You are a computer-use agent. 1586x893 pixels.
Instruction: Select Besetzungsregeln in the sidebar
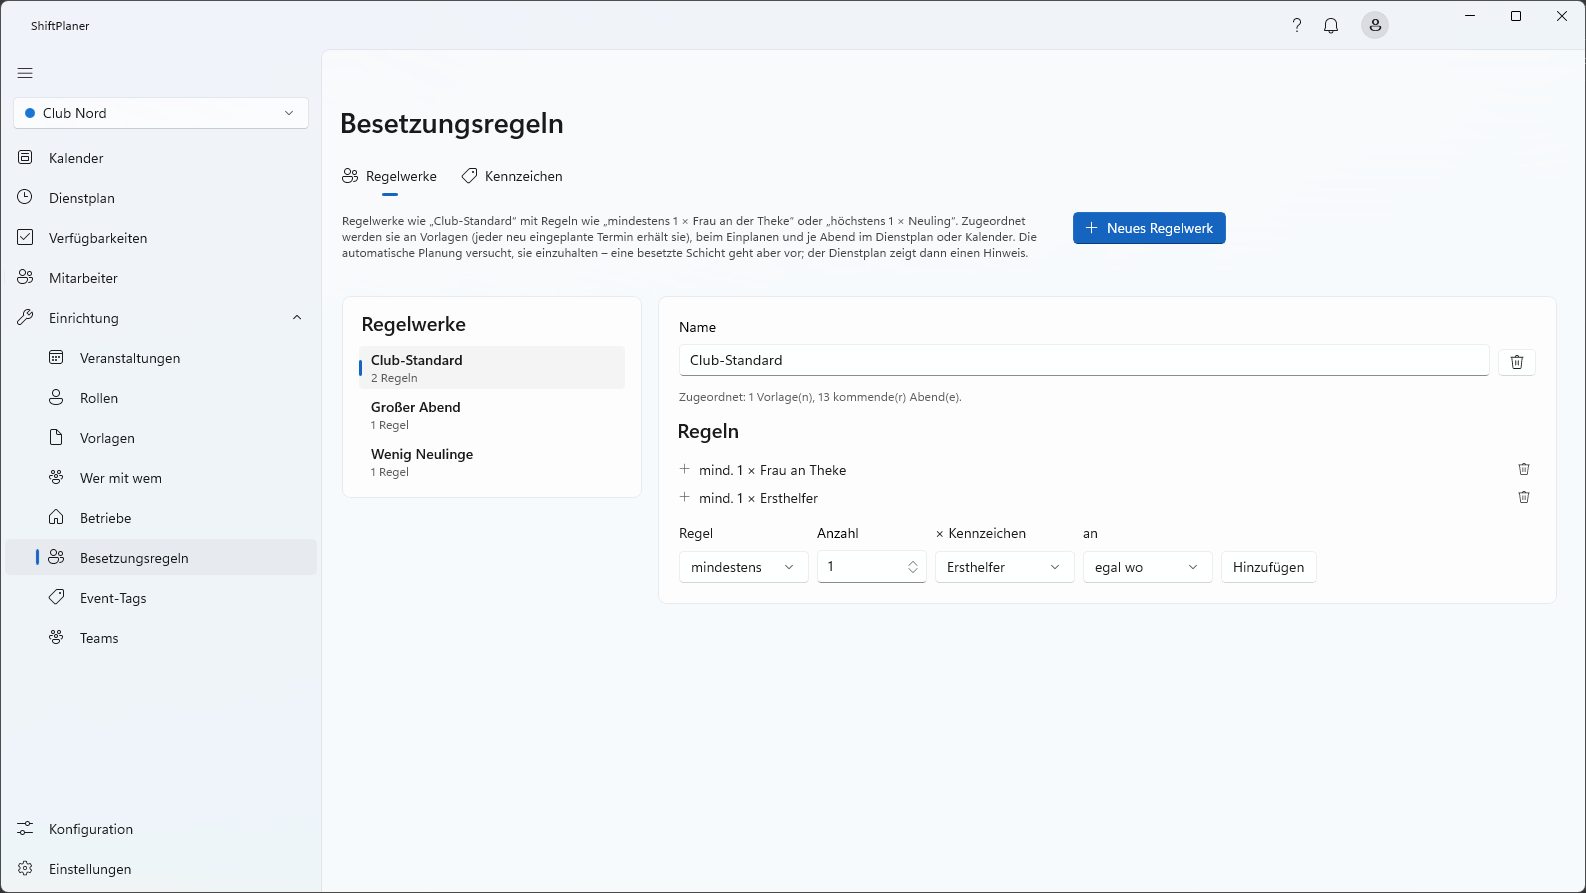[161, 558]
